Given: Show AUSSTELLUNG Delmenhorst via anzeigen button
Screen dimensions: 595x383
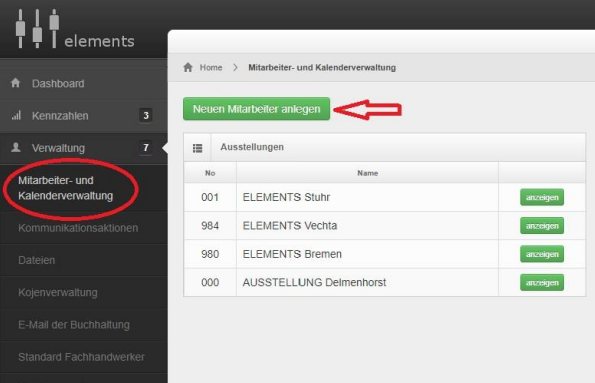Looking at the screenshot, I should [542, 283].
